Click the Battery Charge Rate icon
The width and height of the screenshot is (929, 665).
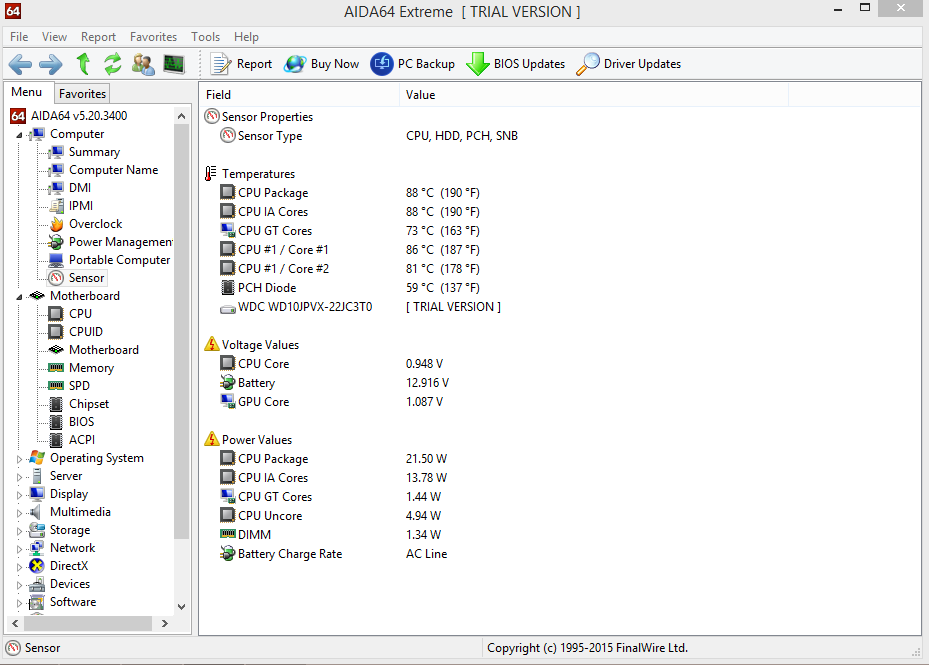[228, 554]
